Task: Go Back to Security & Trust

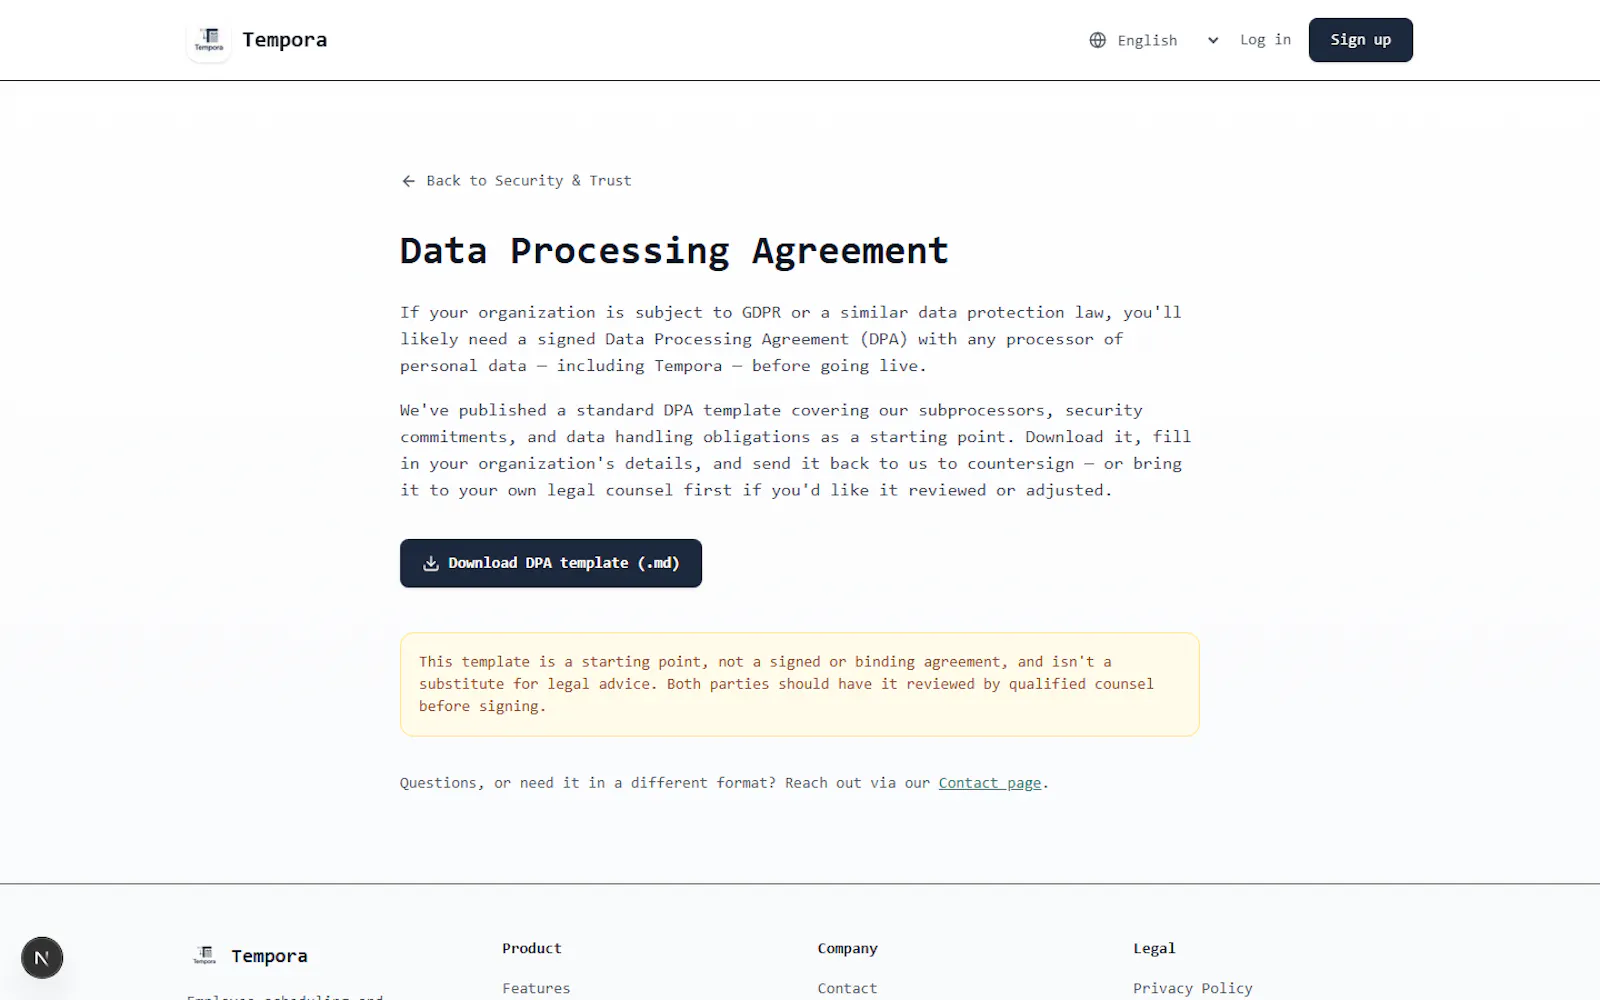Action: (516, 181)
